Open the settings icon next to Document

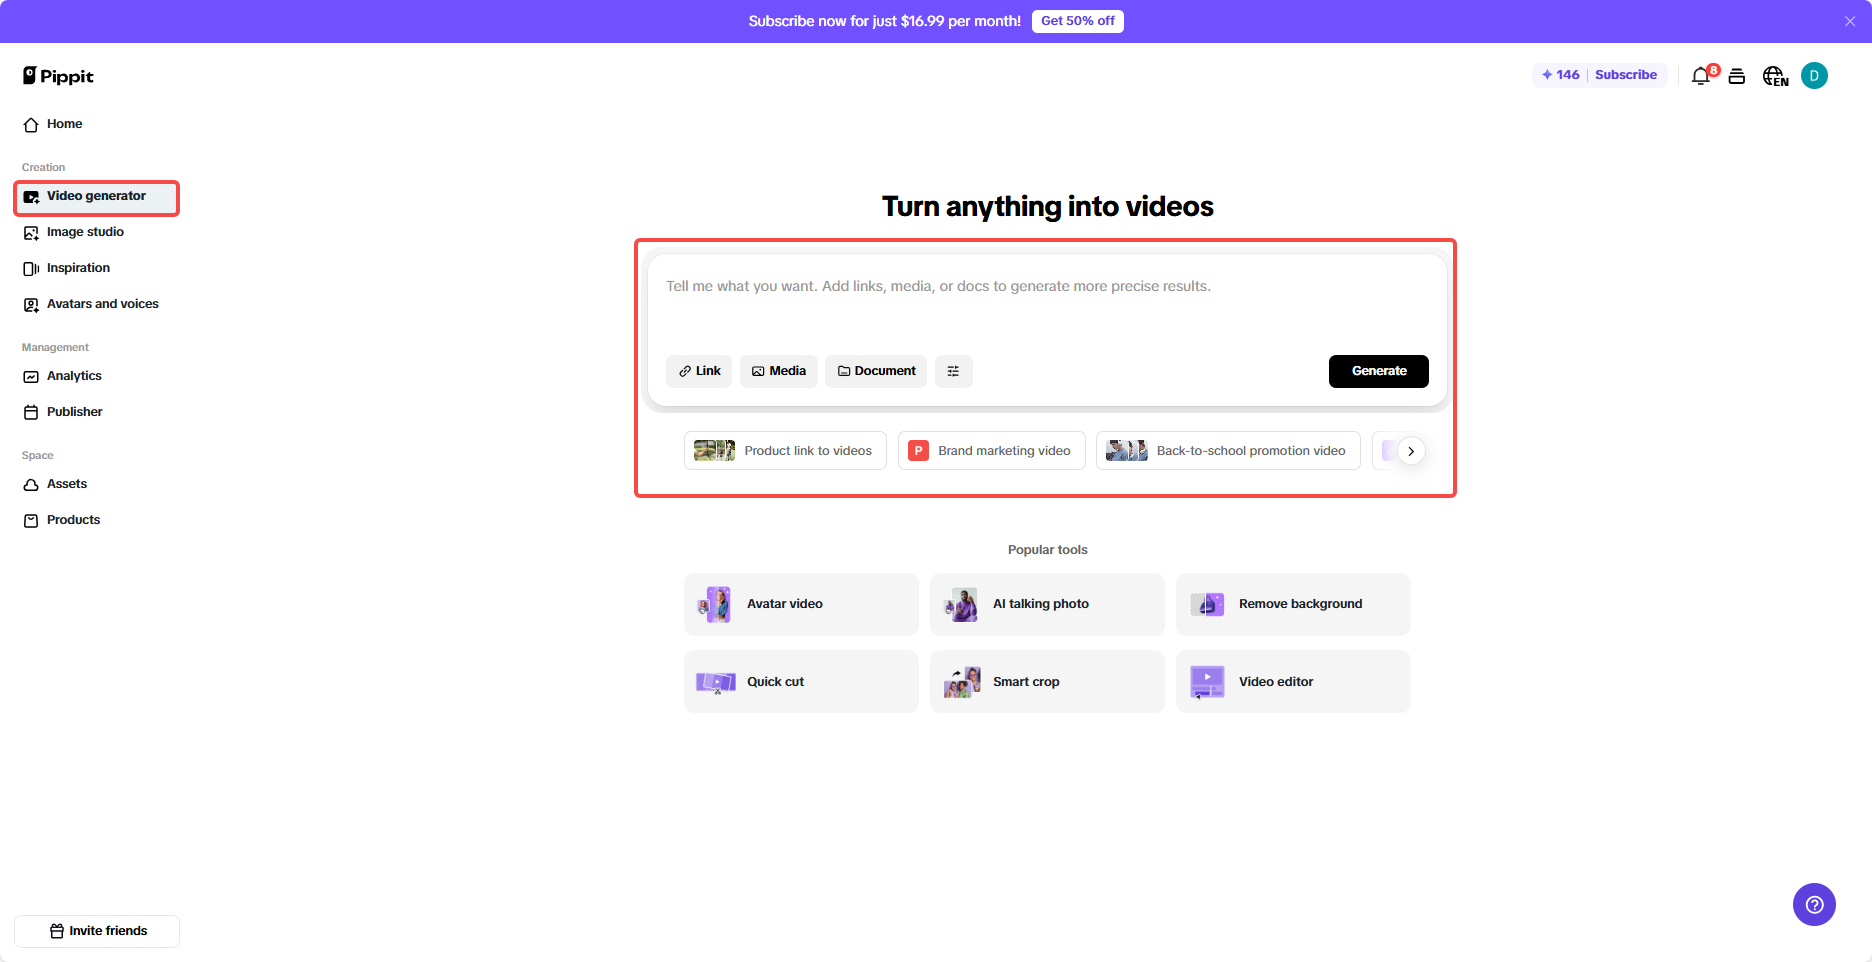[953, 371]
